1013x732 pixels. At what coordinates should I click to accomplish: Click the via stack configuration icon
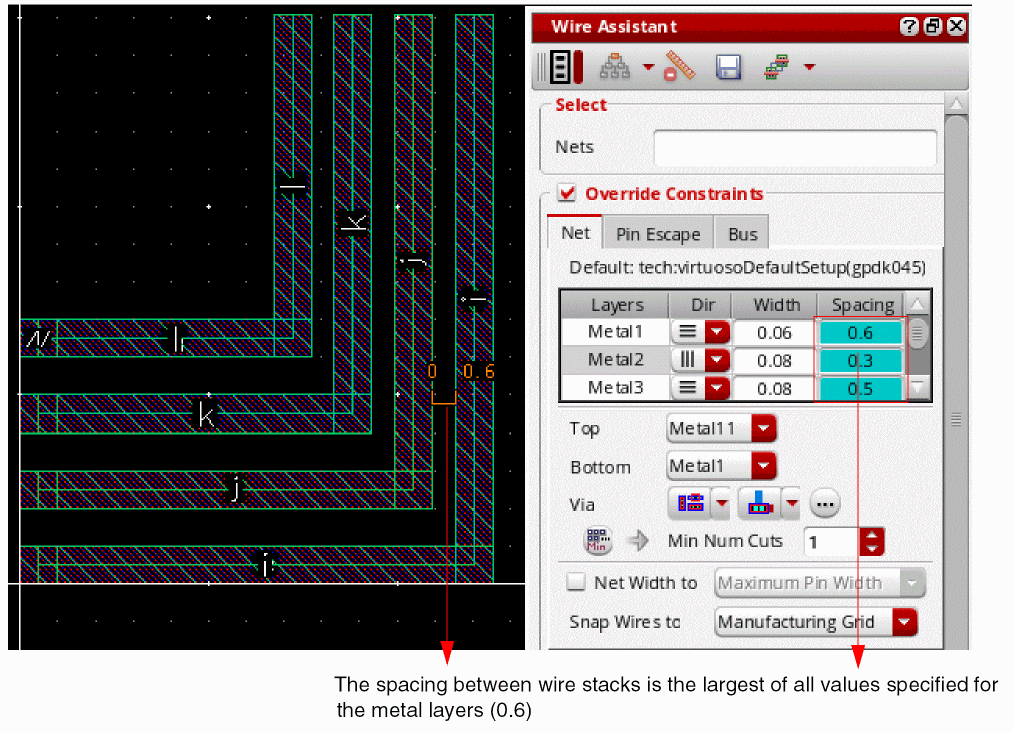point(690,503)
